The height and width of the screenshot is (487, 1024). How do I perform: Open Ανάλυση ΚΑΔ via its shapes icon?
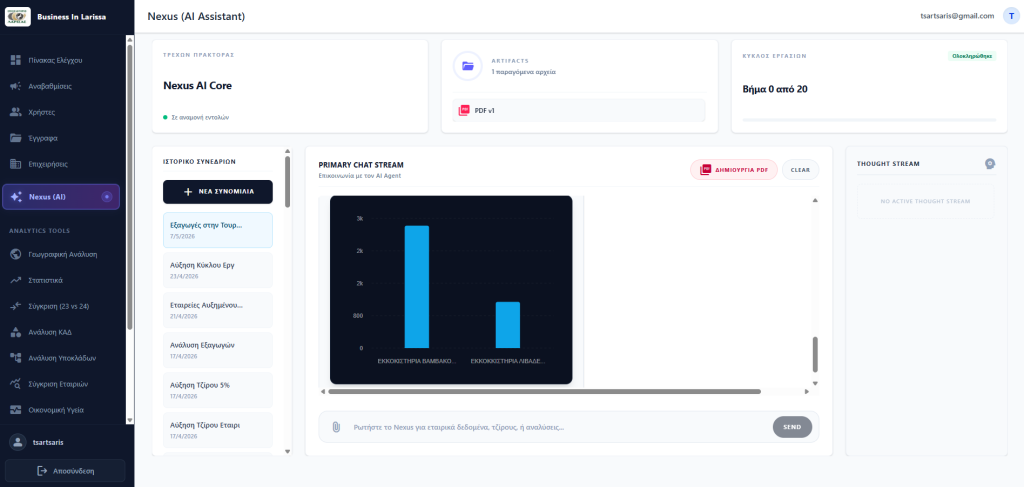(16, 332)
